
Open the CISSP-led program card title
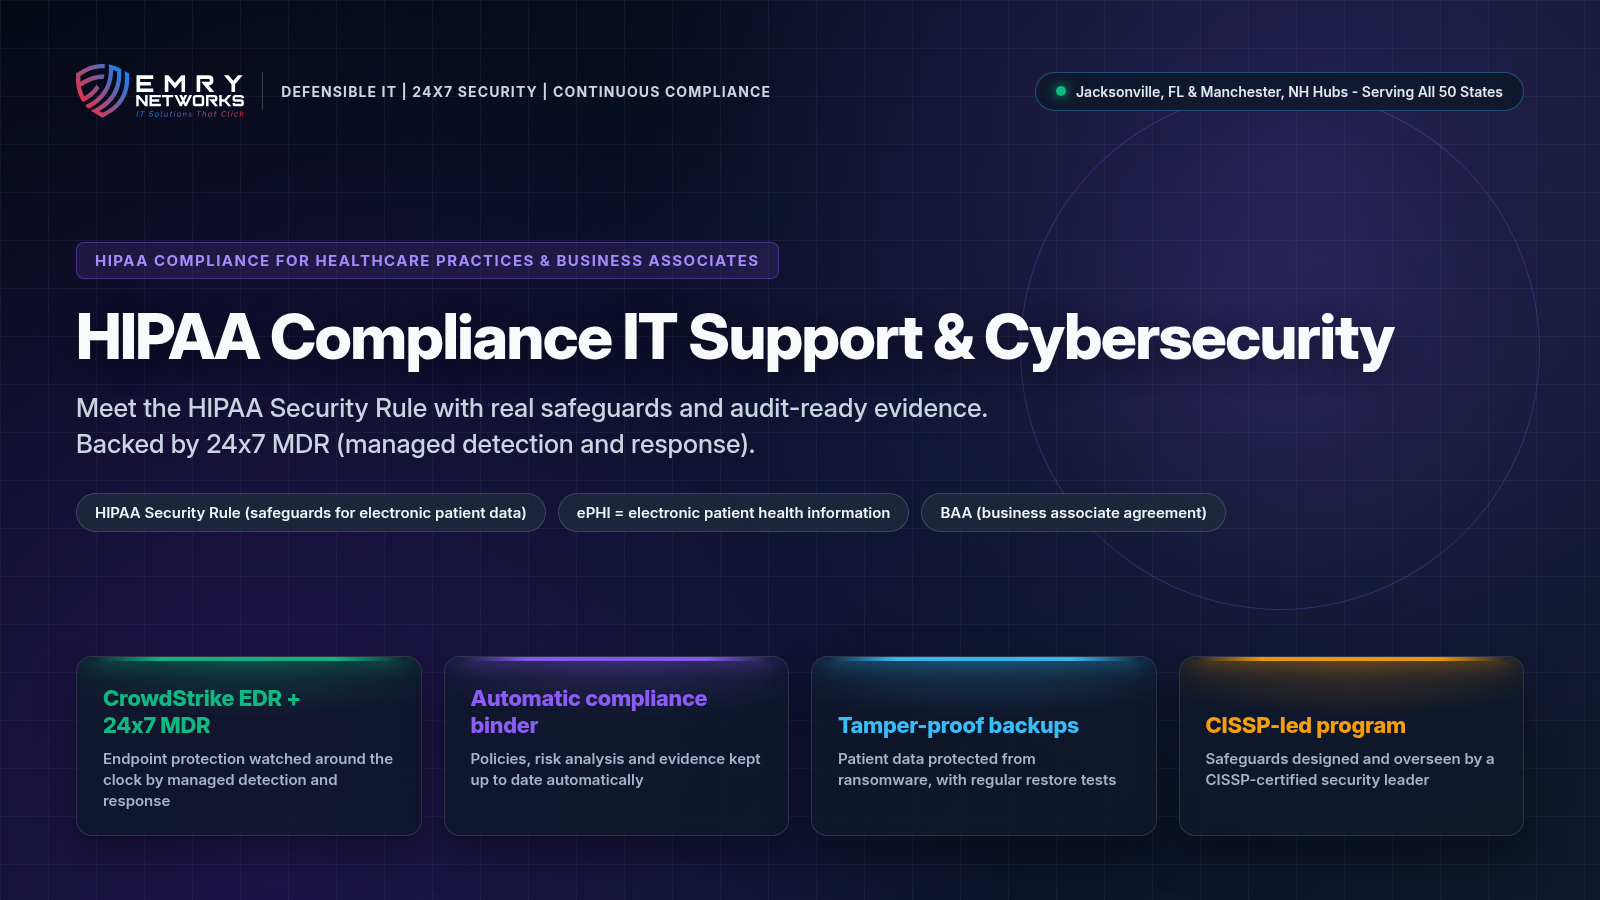tap(1305, 725)
